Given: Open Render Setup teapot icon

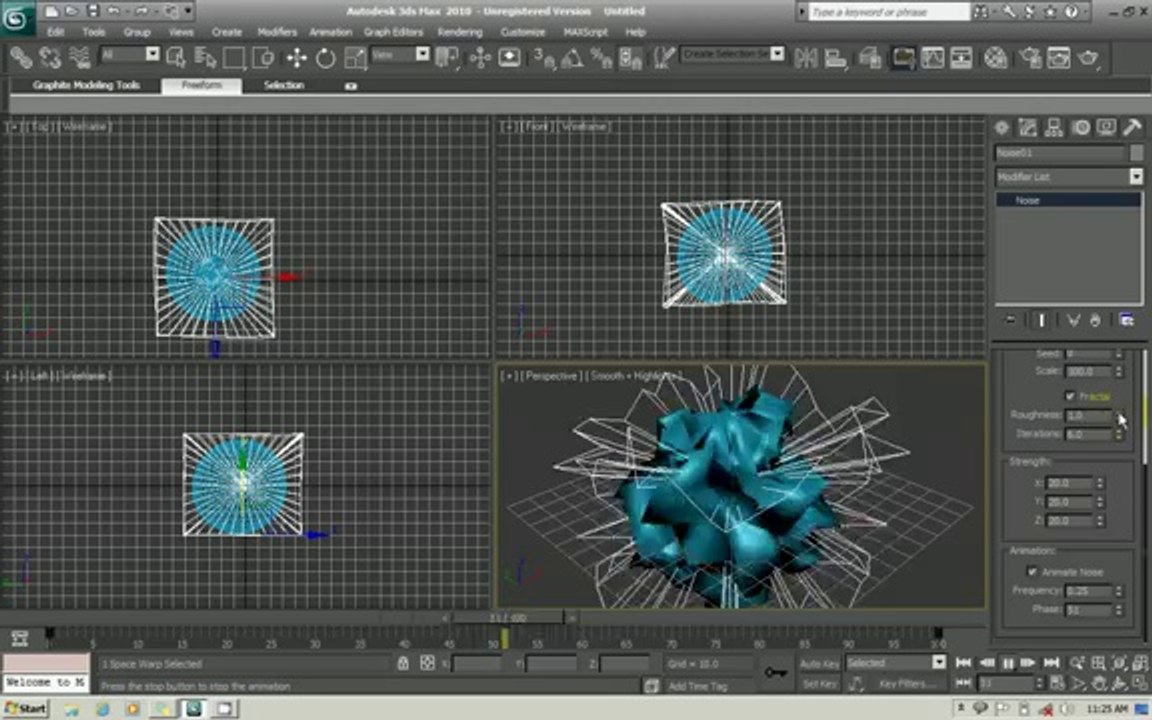Looking at the screenshot, I should coord(1030,57).
